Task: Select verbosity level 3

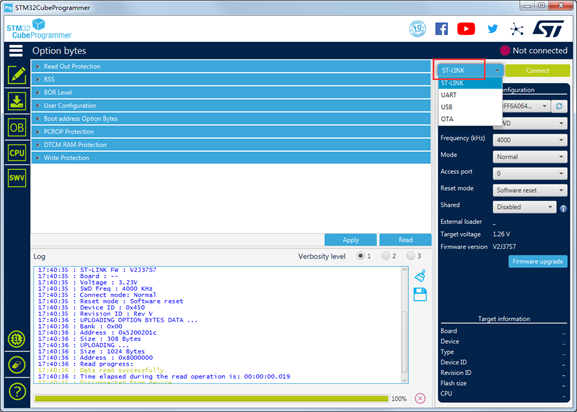Action: (410, 256)
